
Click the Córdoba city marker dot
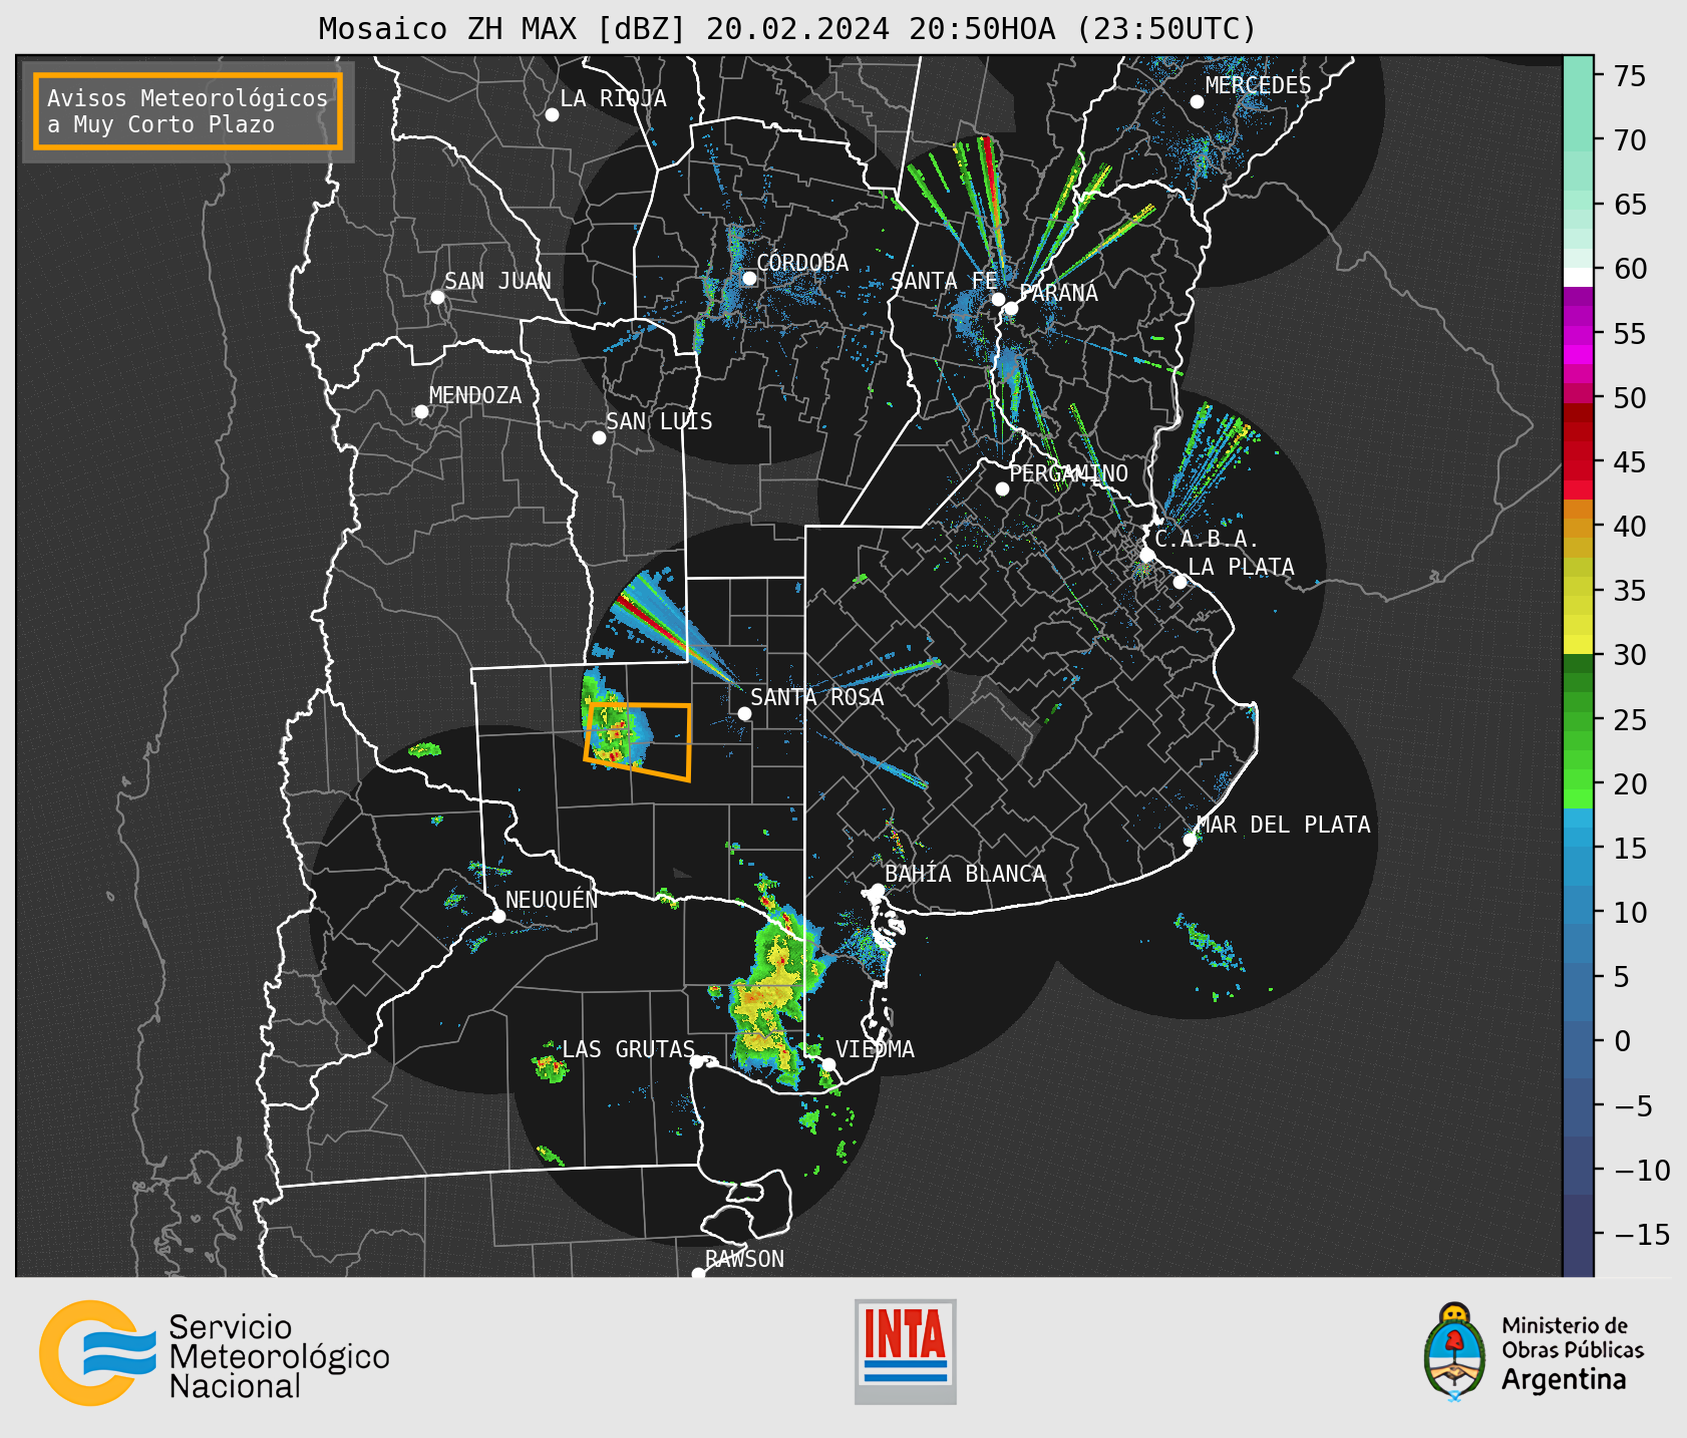click(x=749, y=278)
